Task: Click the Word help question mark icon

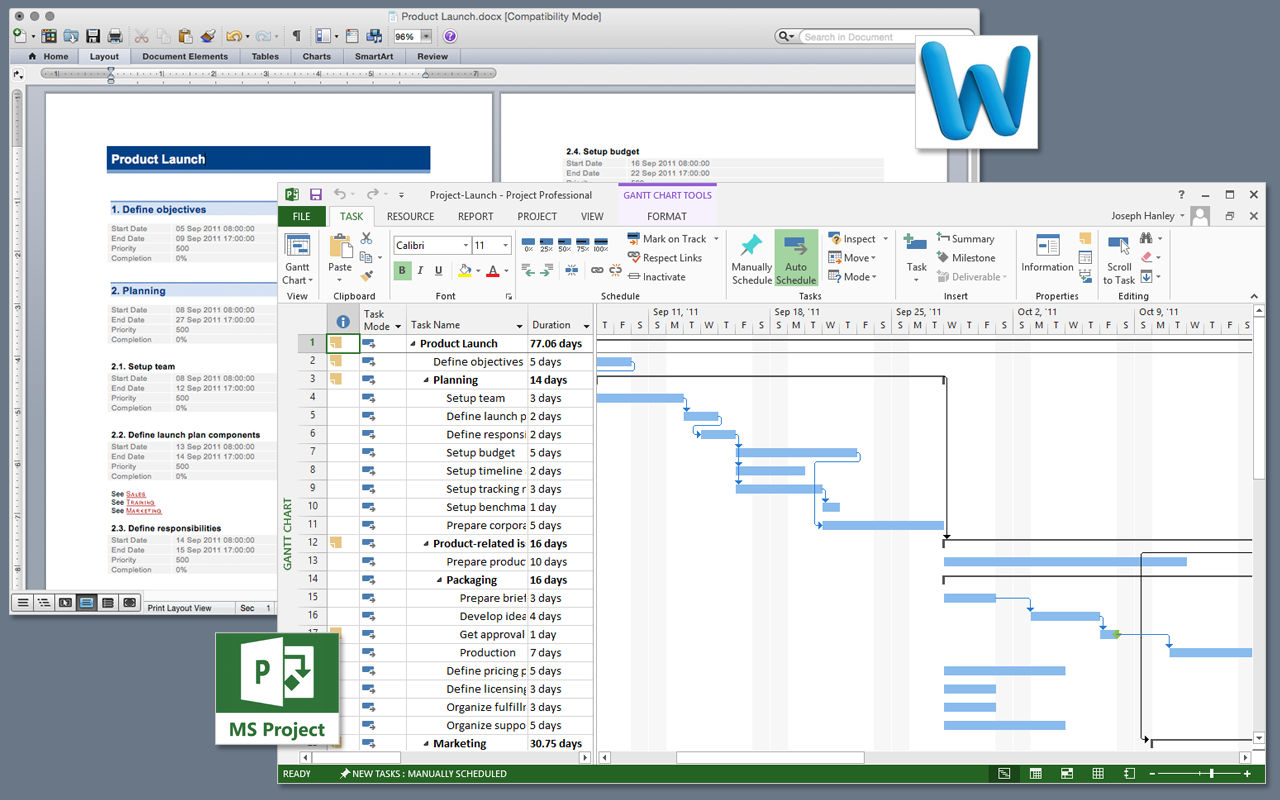Action: click(x=450, y=36)
